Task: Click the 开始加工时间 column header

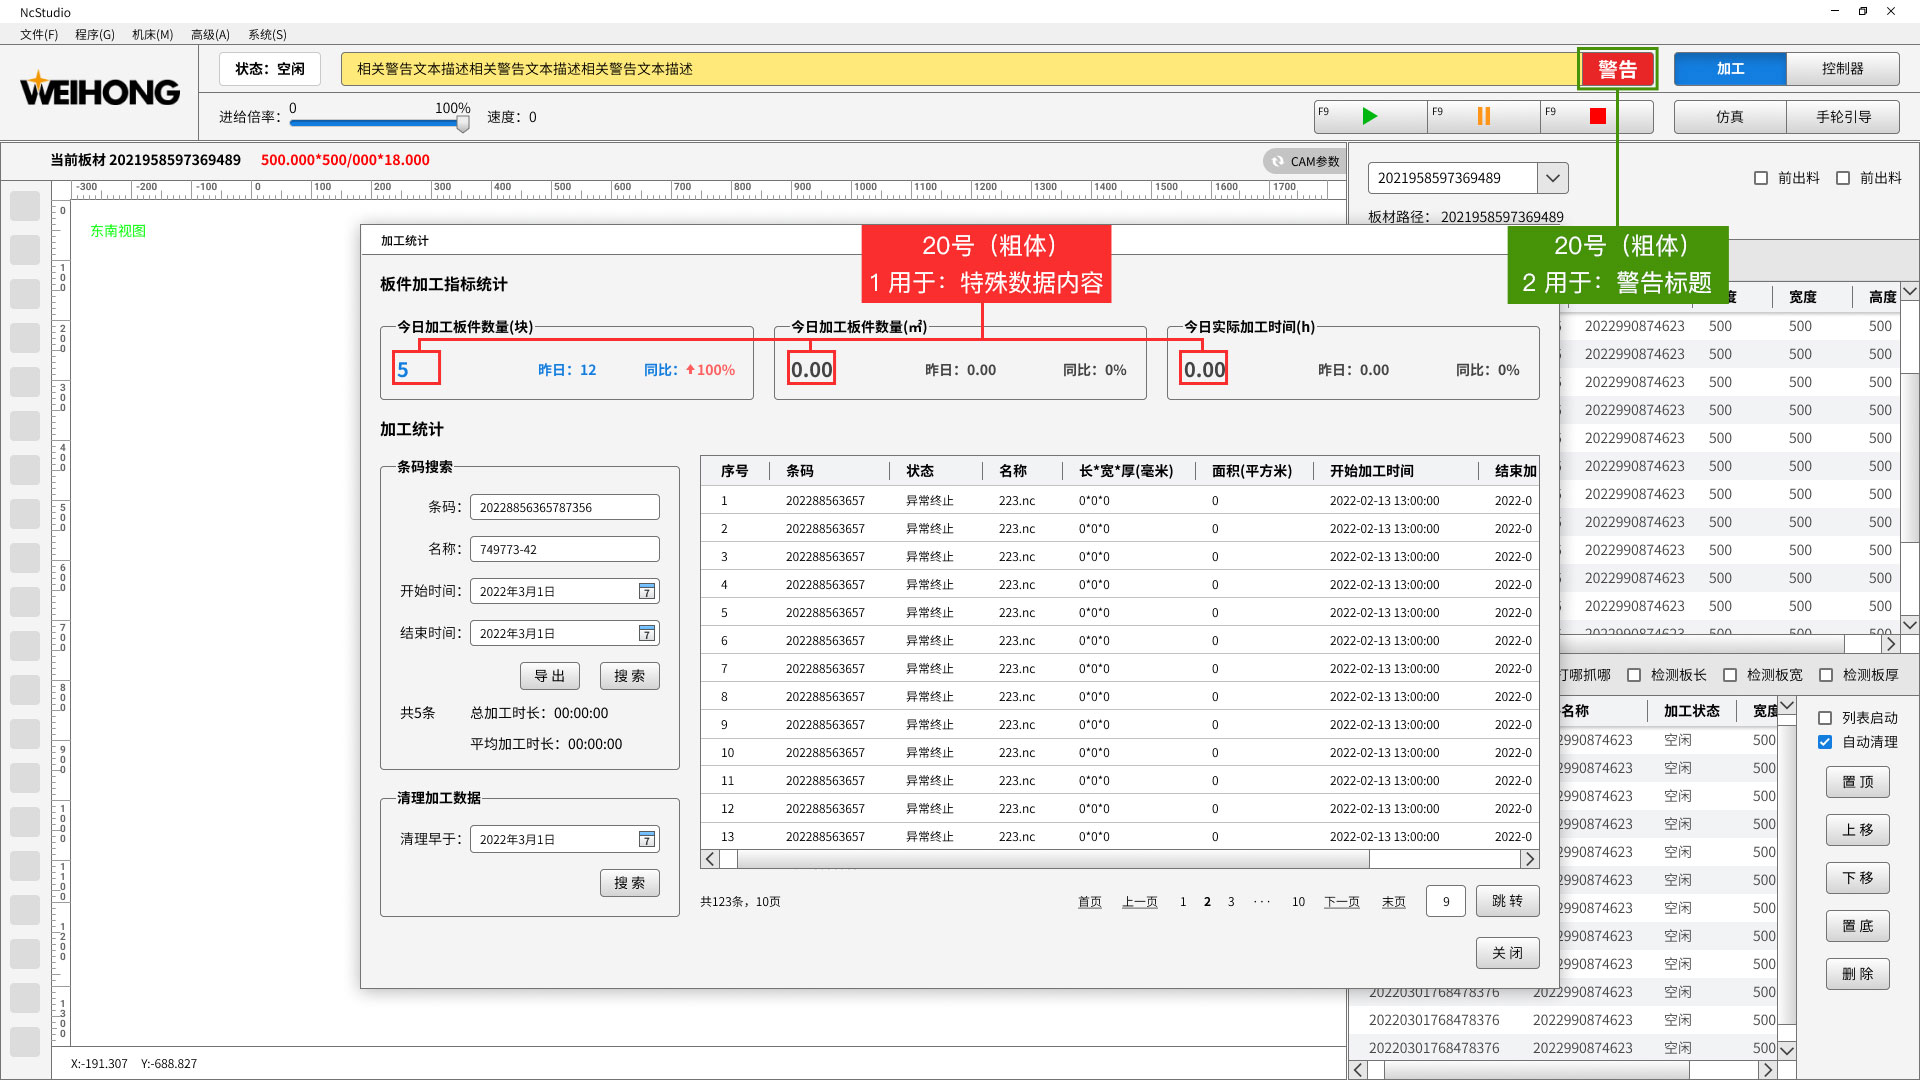Action: pos(1372,471)
